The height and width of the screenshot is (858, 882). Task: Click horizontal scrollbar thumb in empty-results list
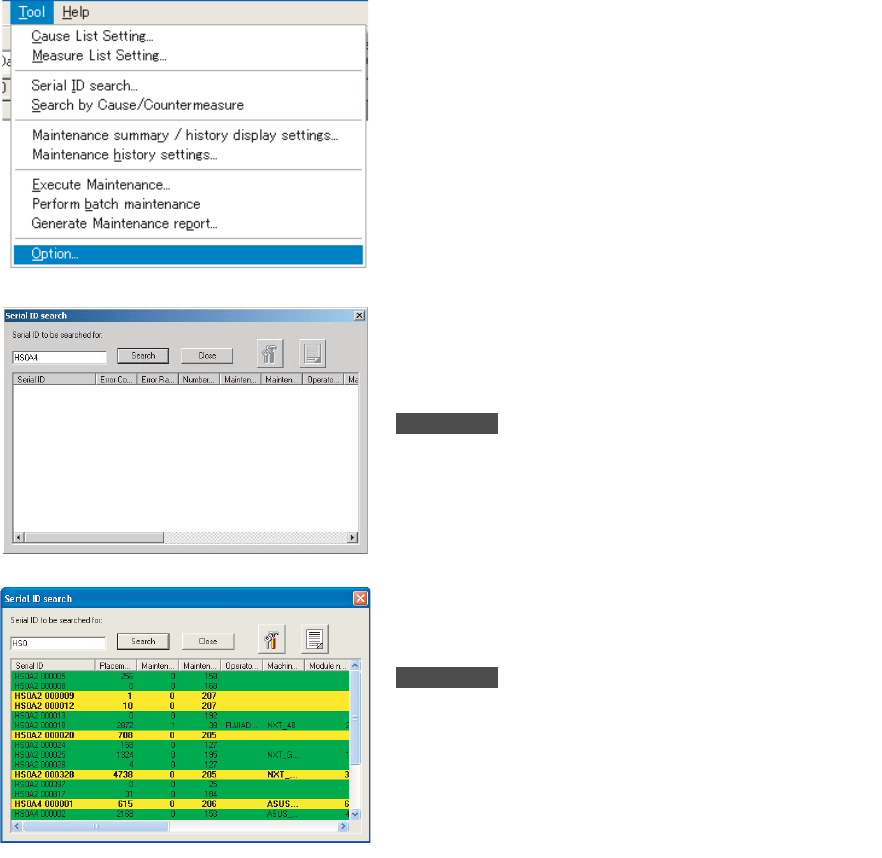93,537
